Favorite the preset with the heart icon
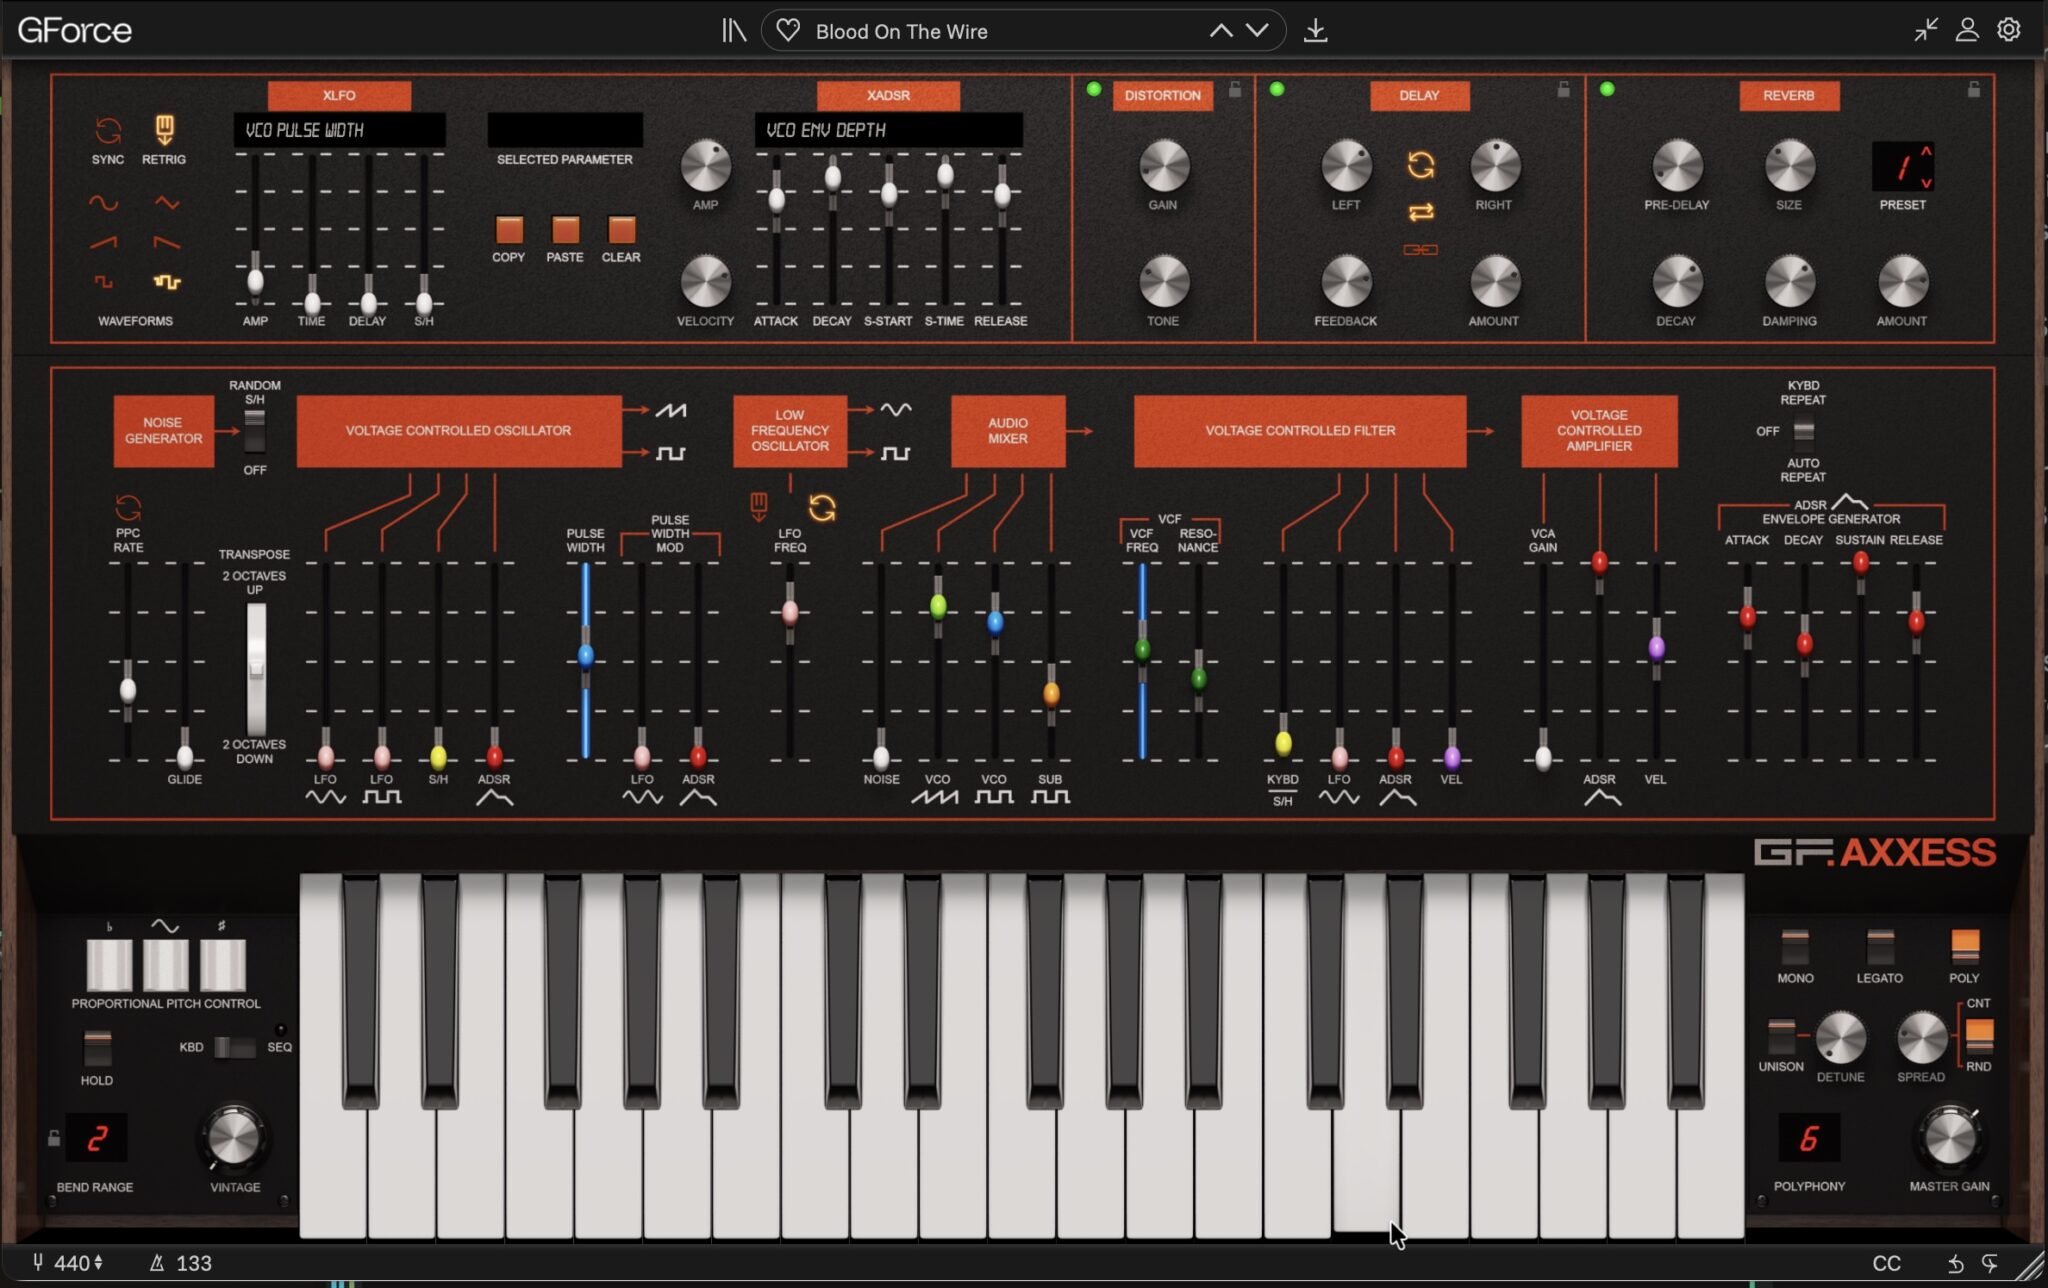 788,31
